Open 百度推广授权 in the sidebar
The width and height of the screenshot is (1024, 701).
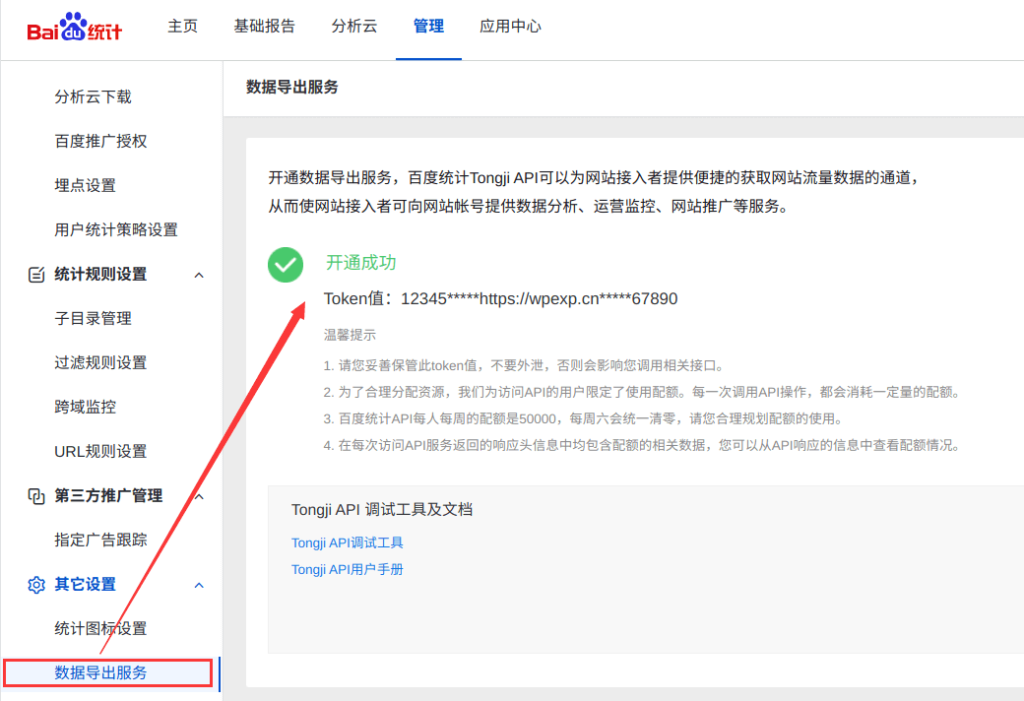click(101, 141)
